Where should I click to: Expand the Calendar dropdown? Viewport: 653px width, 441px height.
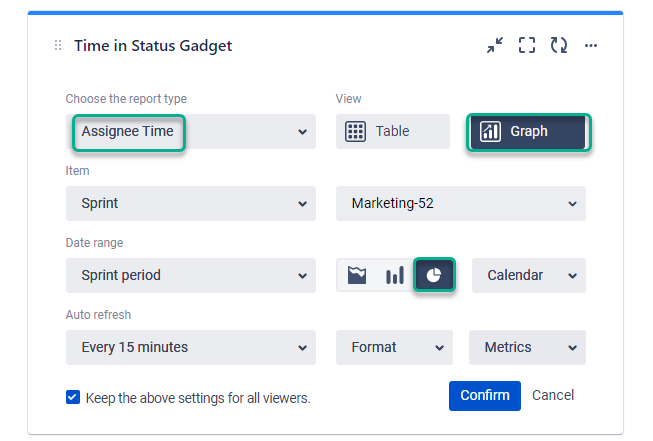click(528, 275)
